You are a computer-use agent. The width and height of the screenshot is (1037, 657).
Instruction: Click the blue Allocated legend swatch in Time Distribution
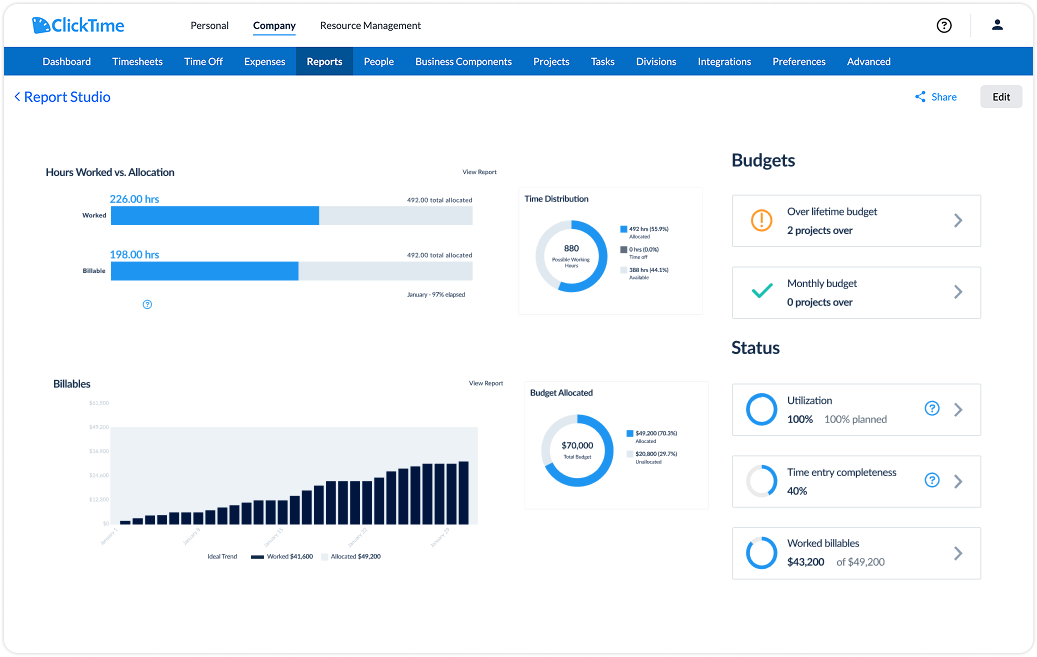pos(623,229)
